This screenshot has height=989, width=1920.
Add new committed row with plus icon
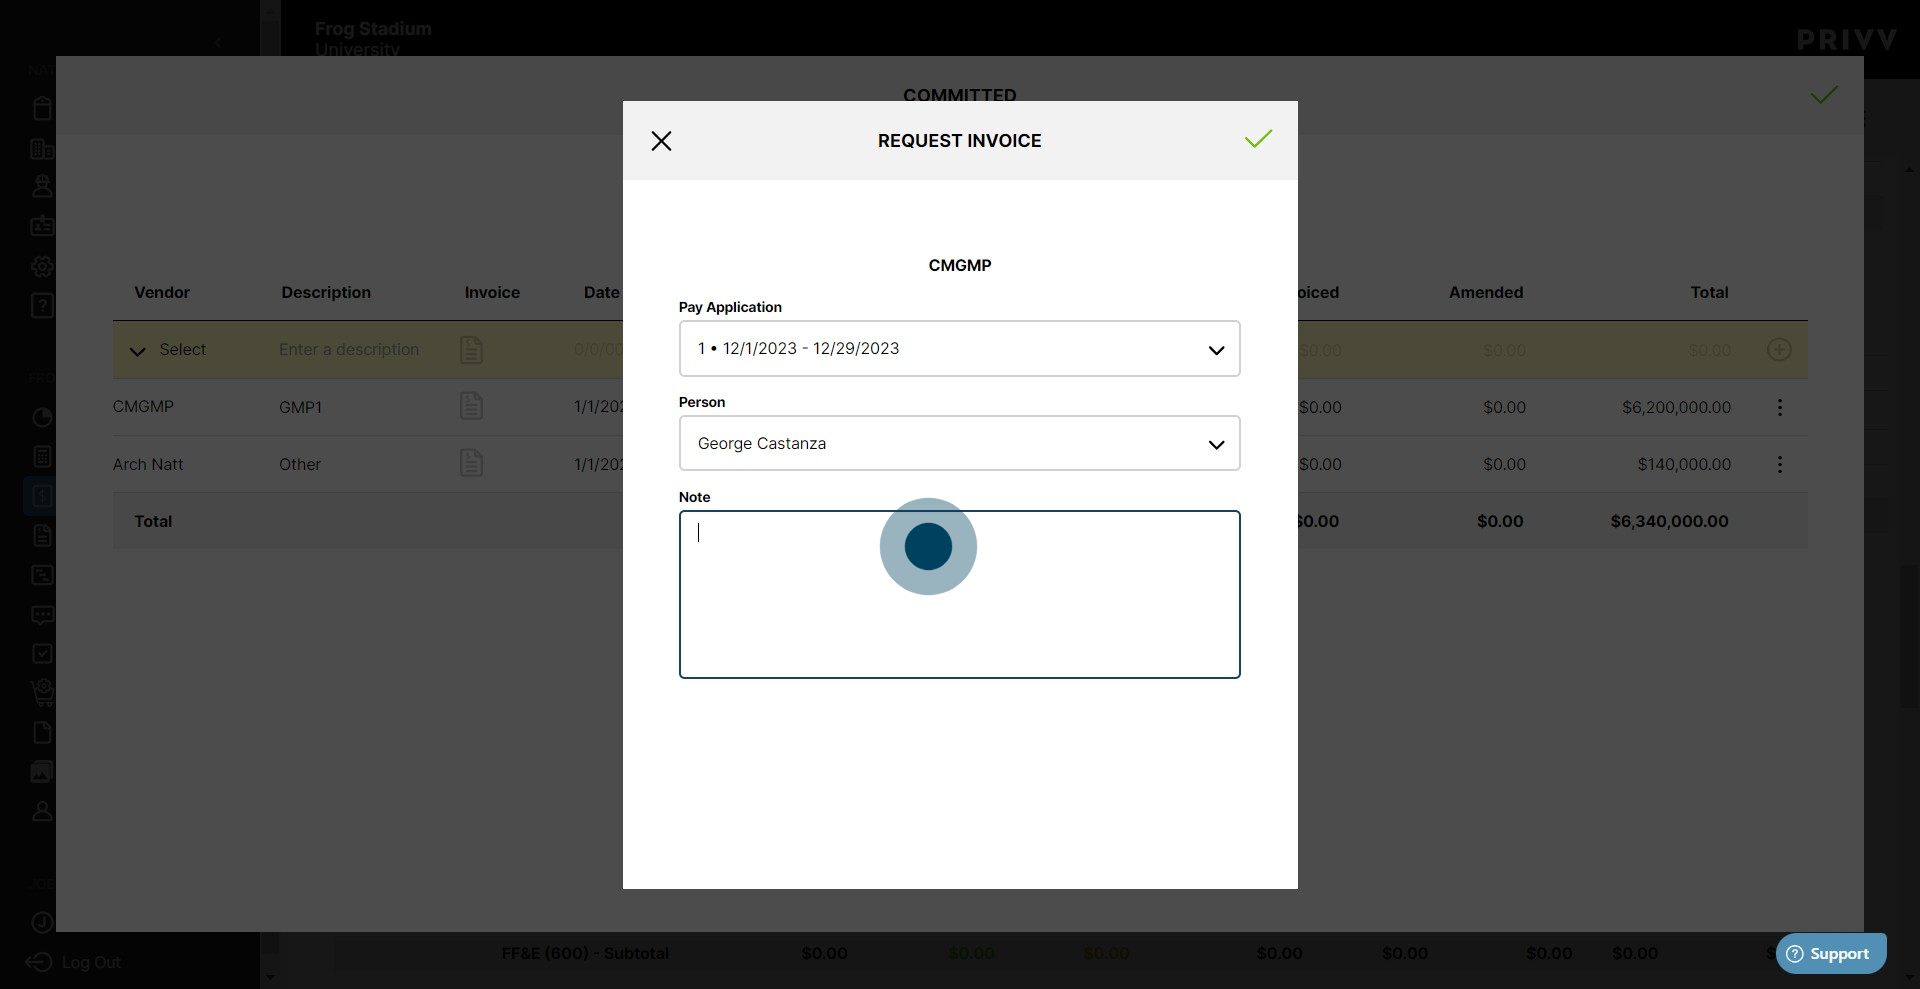coord(1779,349)
